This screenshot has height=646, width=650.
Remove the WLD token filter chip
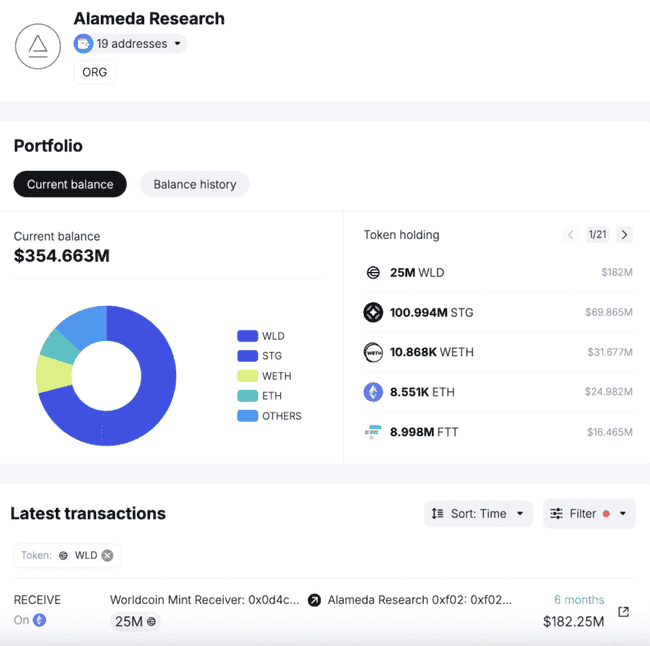click(107, 555)
